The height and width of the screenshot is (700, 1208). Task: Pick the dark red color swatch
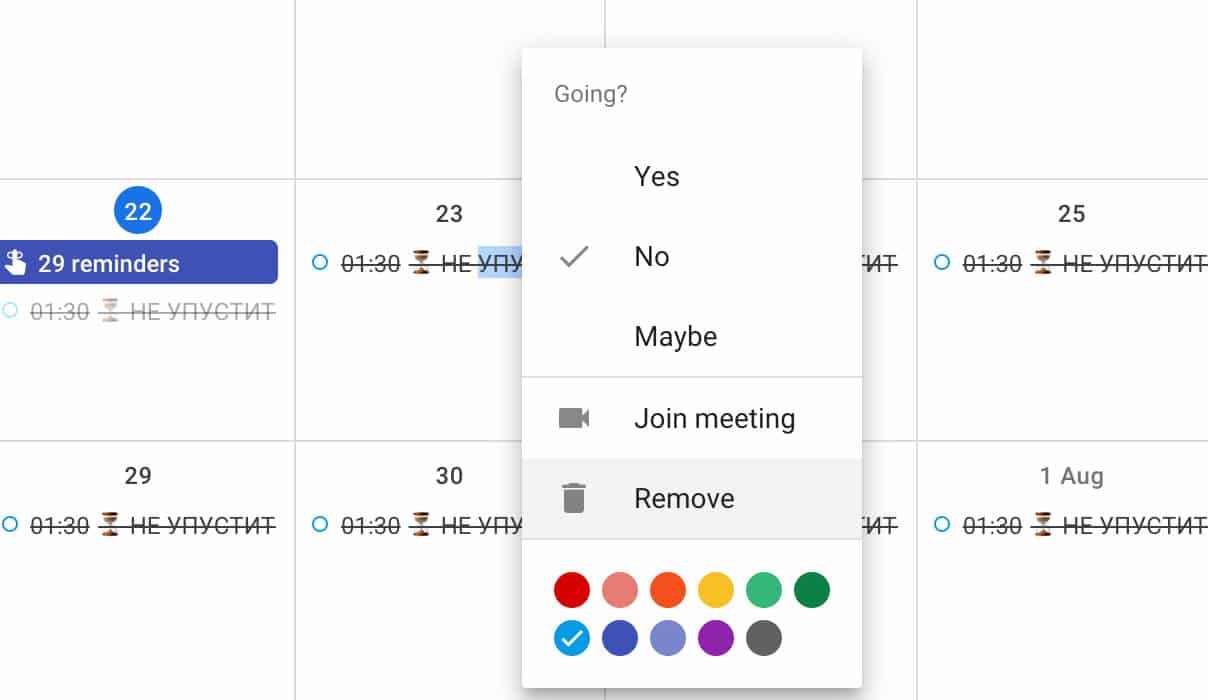(x=572, y=590)
